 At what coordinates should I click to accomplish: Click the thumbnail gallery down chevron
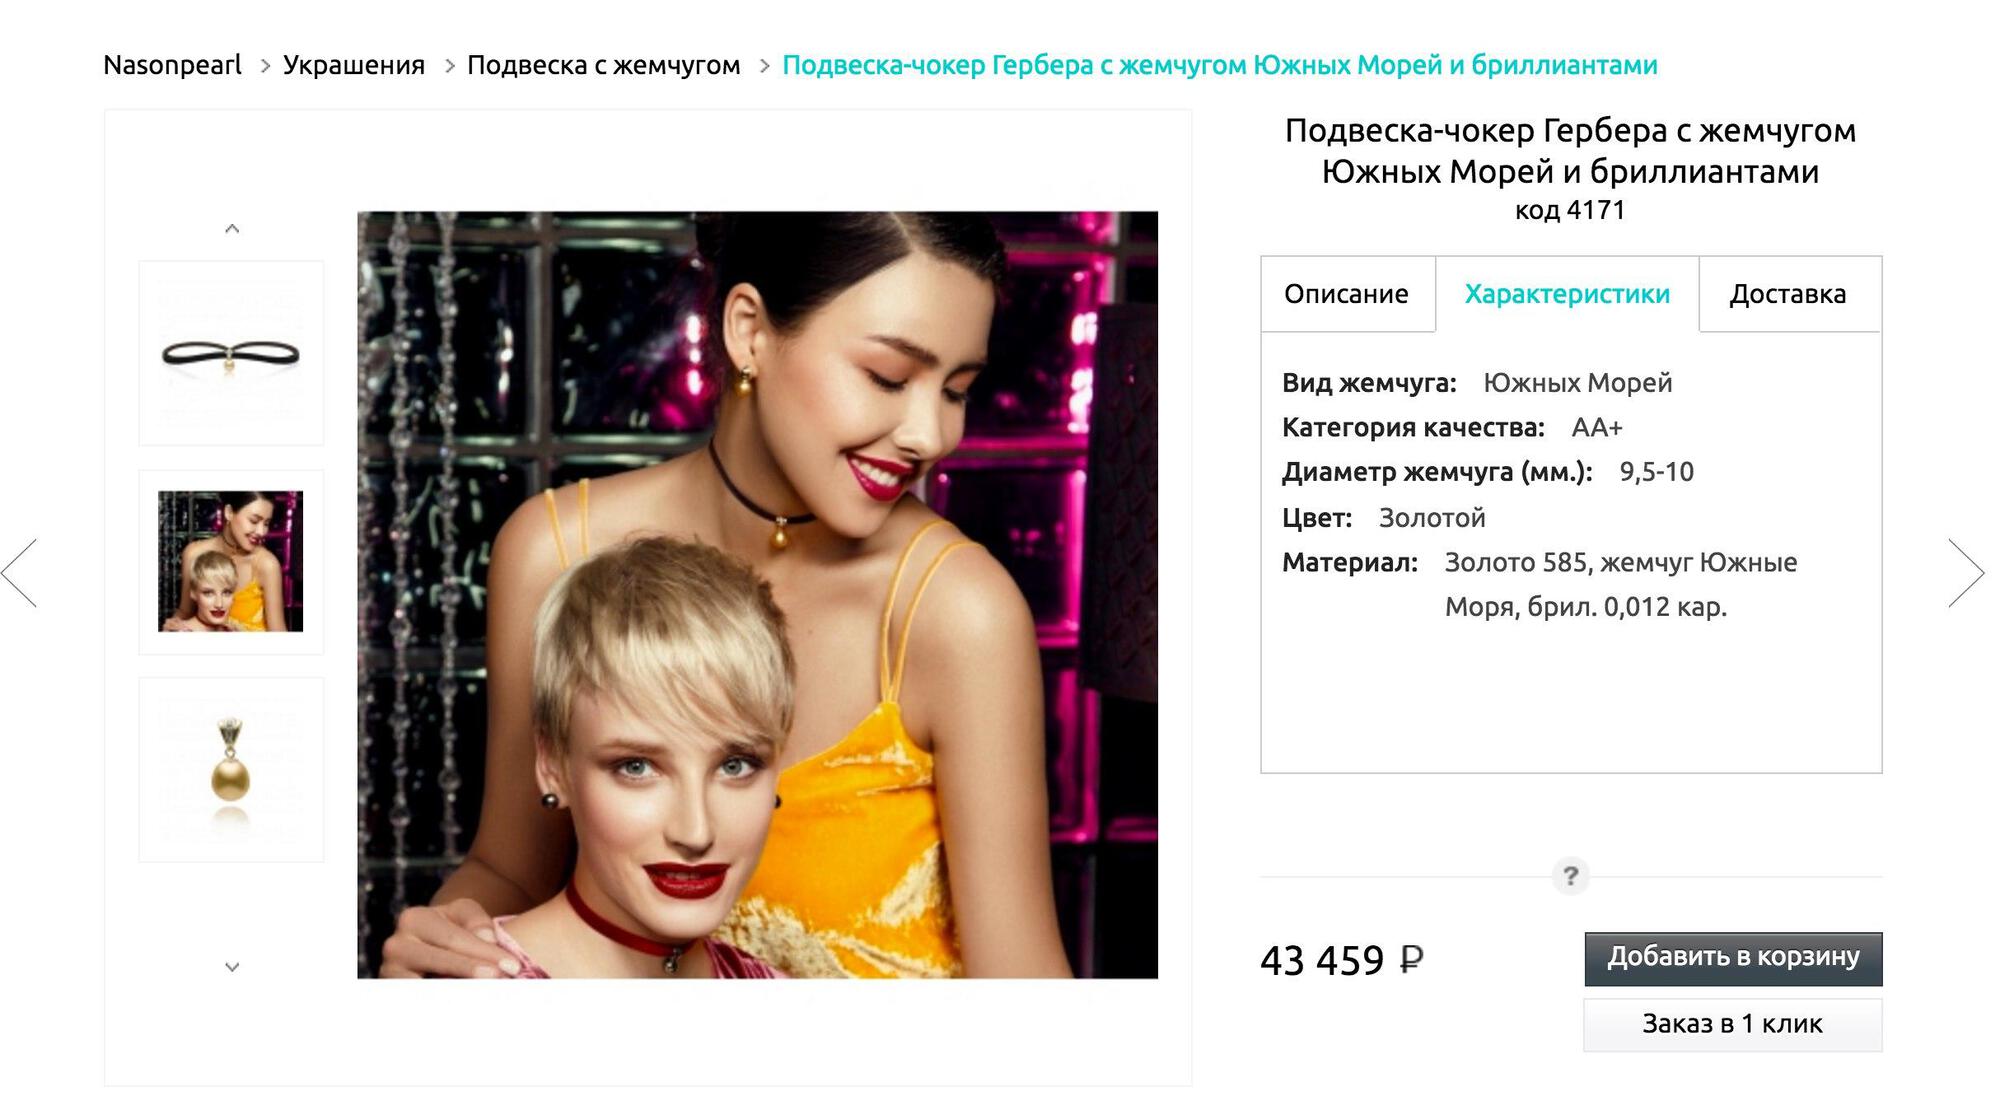point(232,967)
